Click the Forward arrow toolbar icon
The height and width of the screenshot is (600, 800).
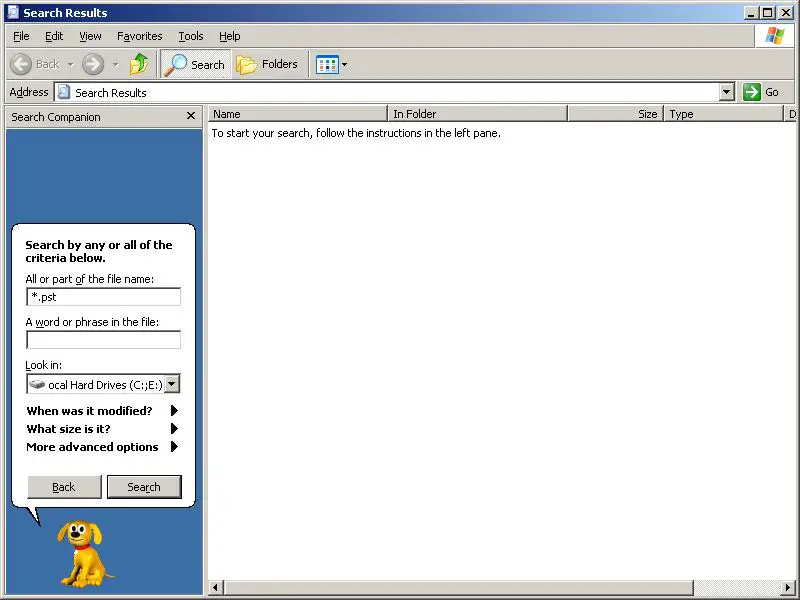coord(93,64)
